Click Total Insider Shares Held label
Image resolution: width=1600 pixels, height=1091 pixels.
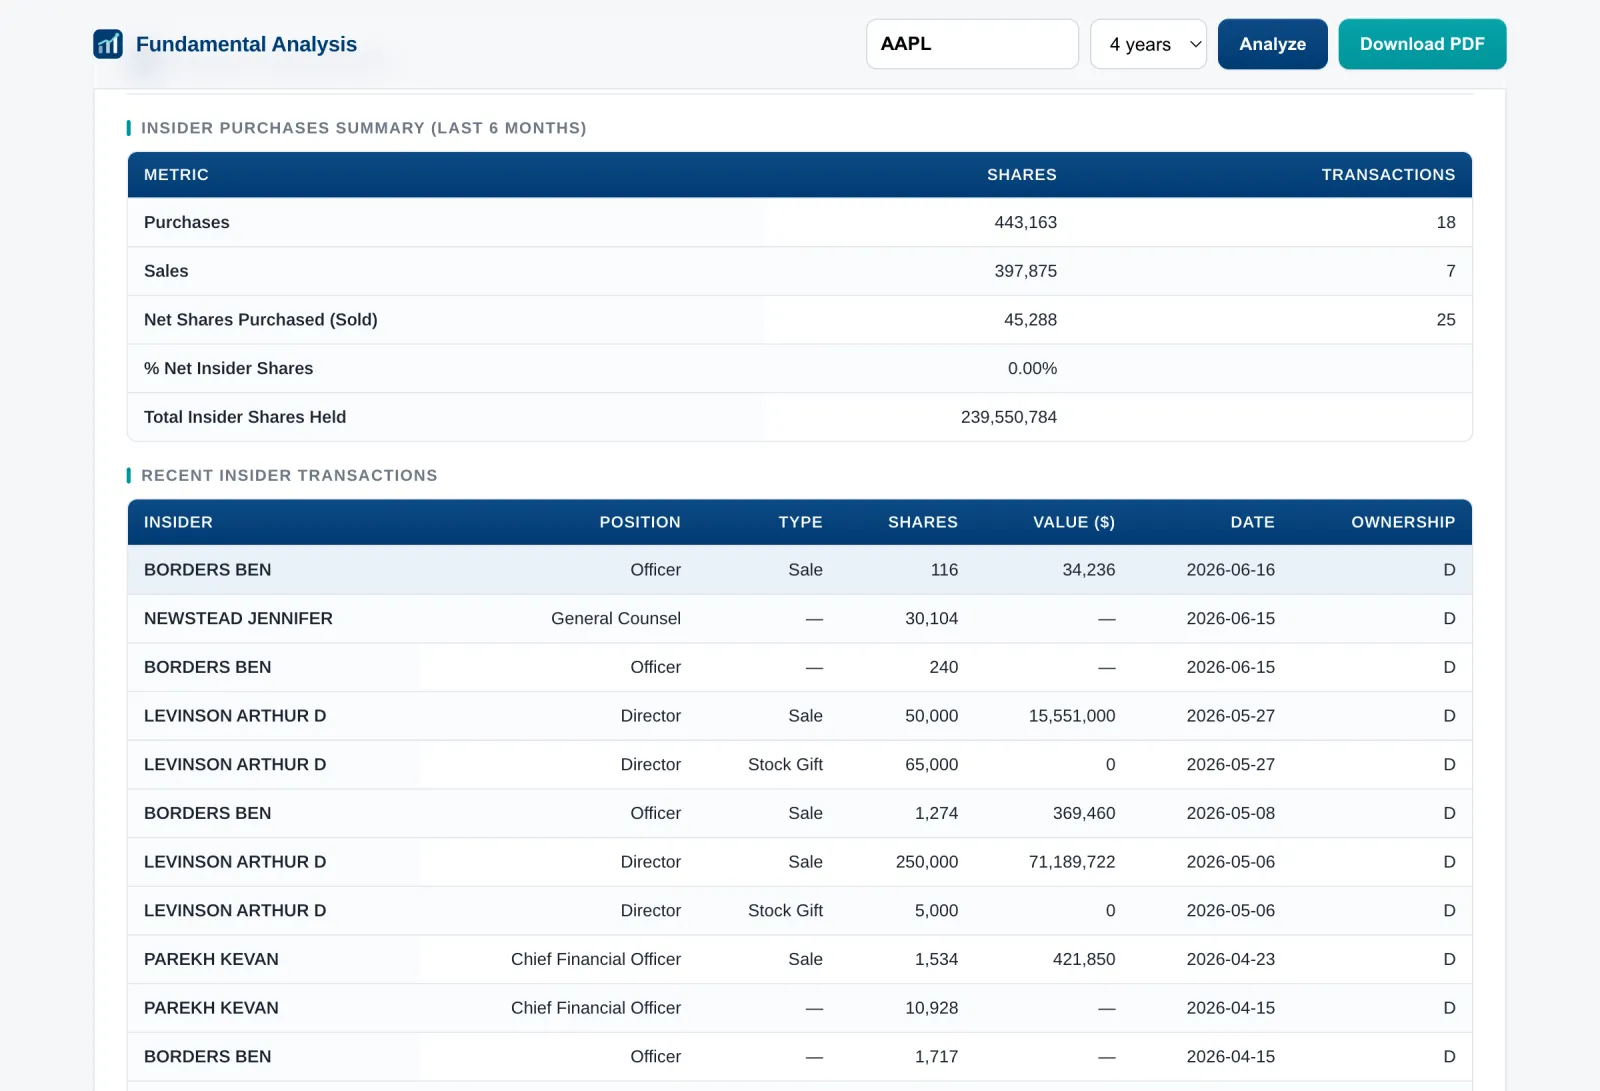coord(245,417)
